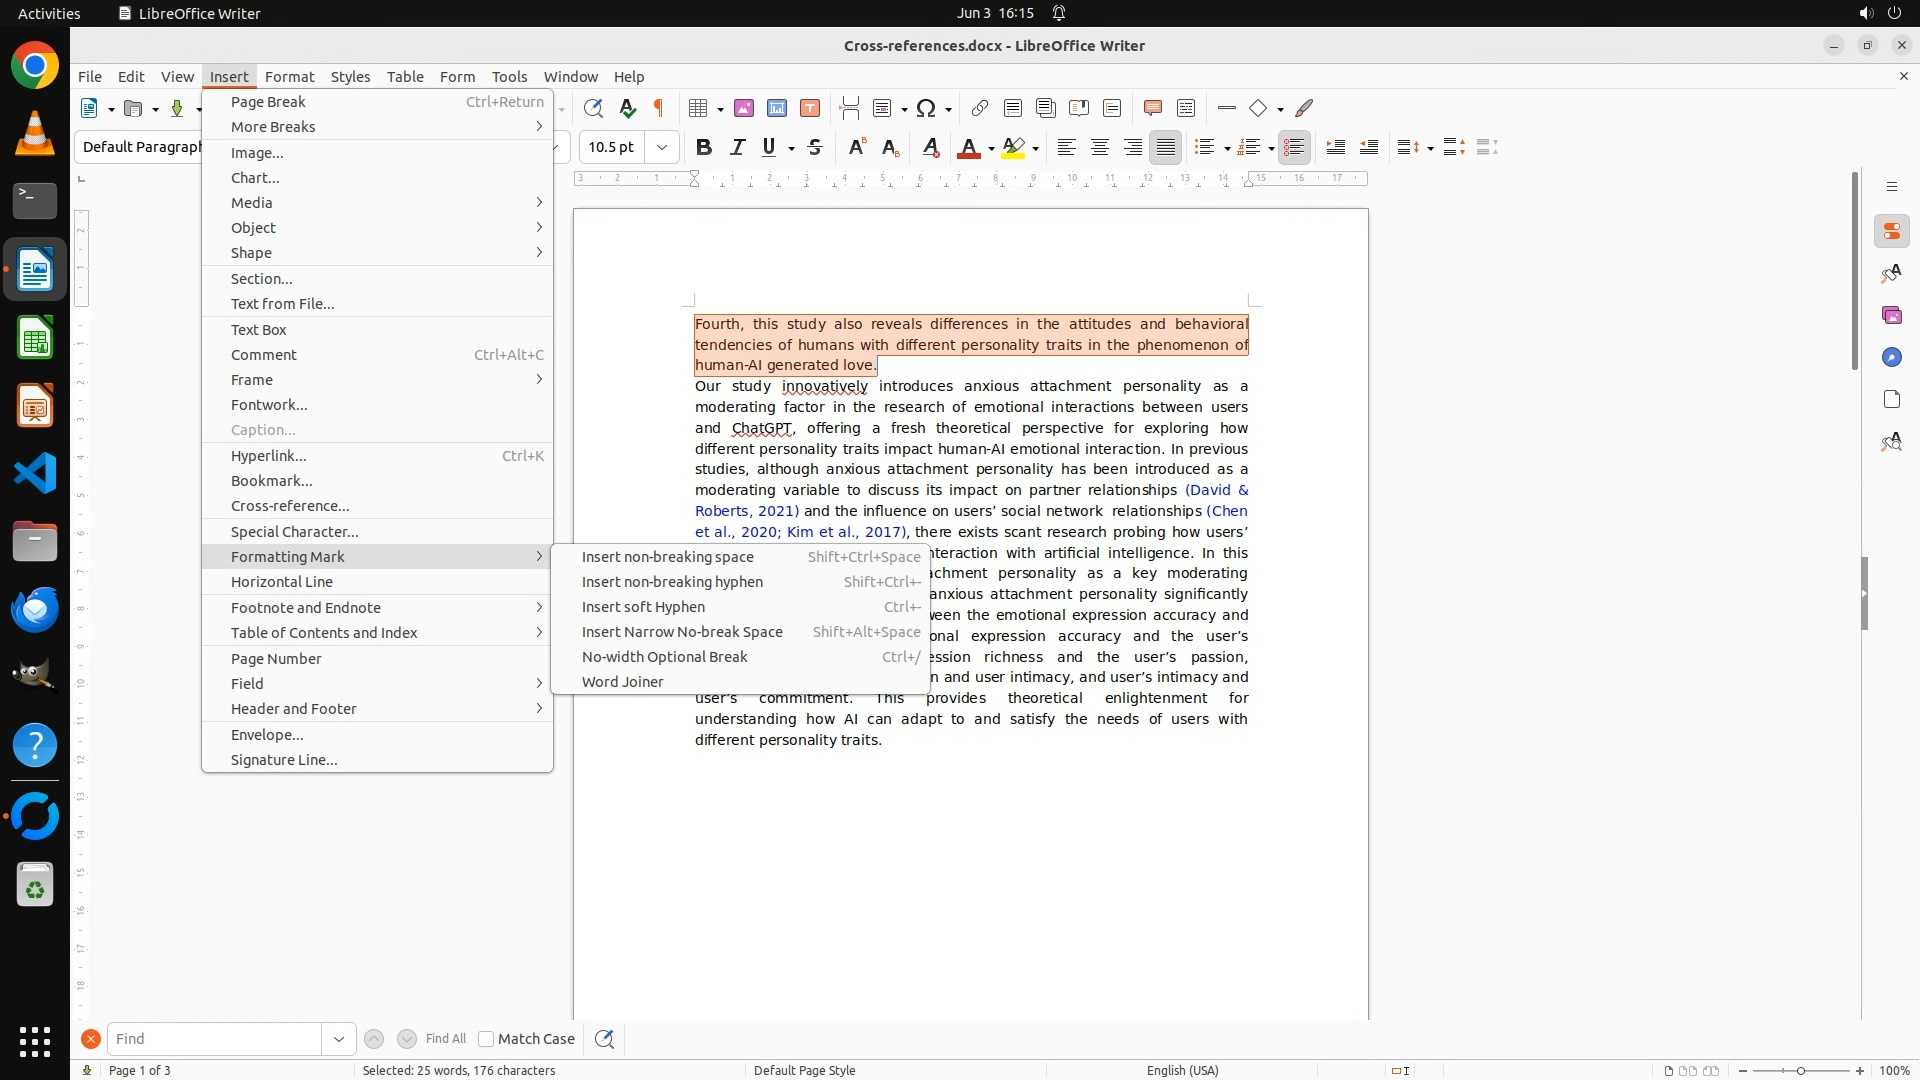Choose Insert non-breaking space
The image size is (1920, 1080).
(x=667, y=557)
